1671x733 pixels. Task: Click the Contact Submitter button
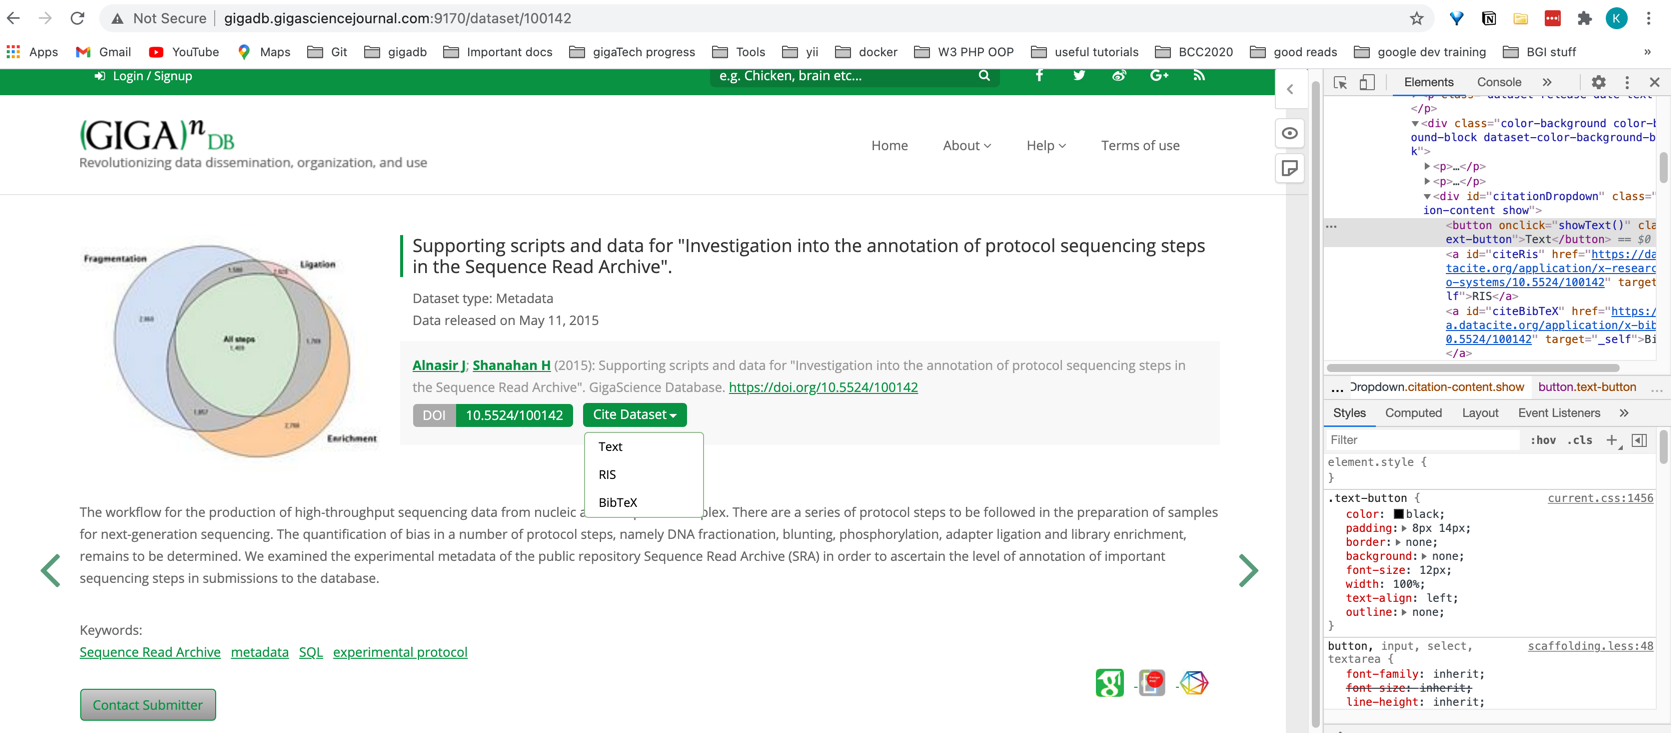coord(148,705)
